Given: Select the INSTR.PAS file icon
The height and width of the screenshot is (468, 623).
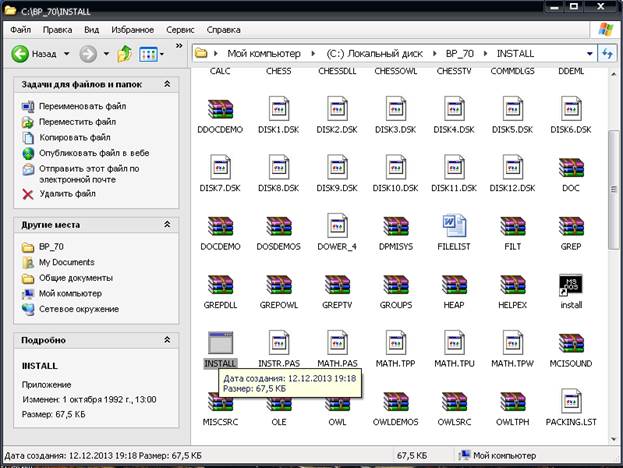Looking at the screenshot, I should 279,342.
